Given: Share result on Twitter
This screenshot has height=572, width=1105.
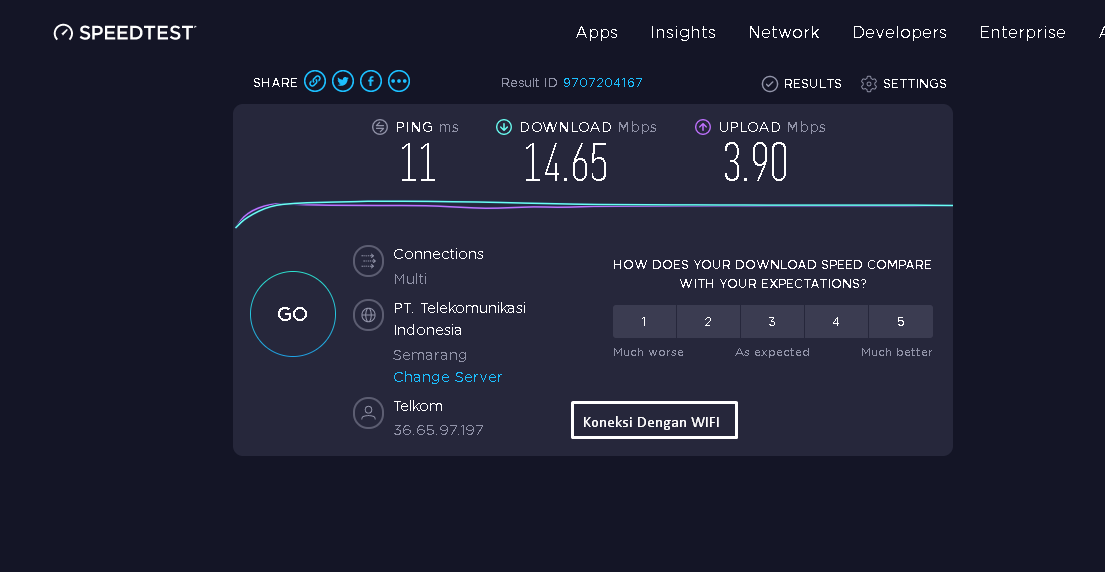Looking at the screenshot, I should pyautogui.click(x=343, y=82).
